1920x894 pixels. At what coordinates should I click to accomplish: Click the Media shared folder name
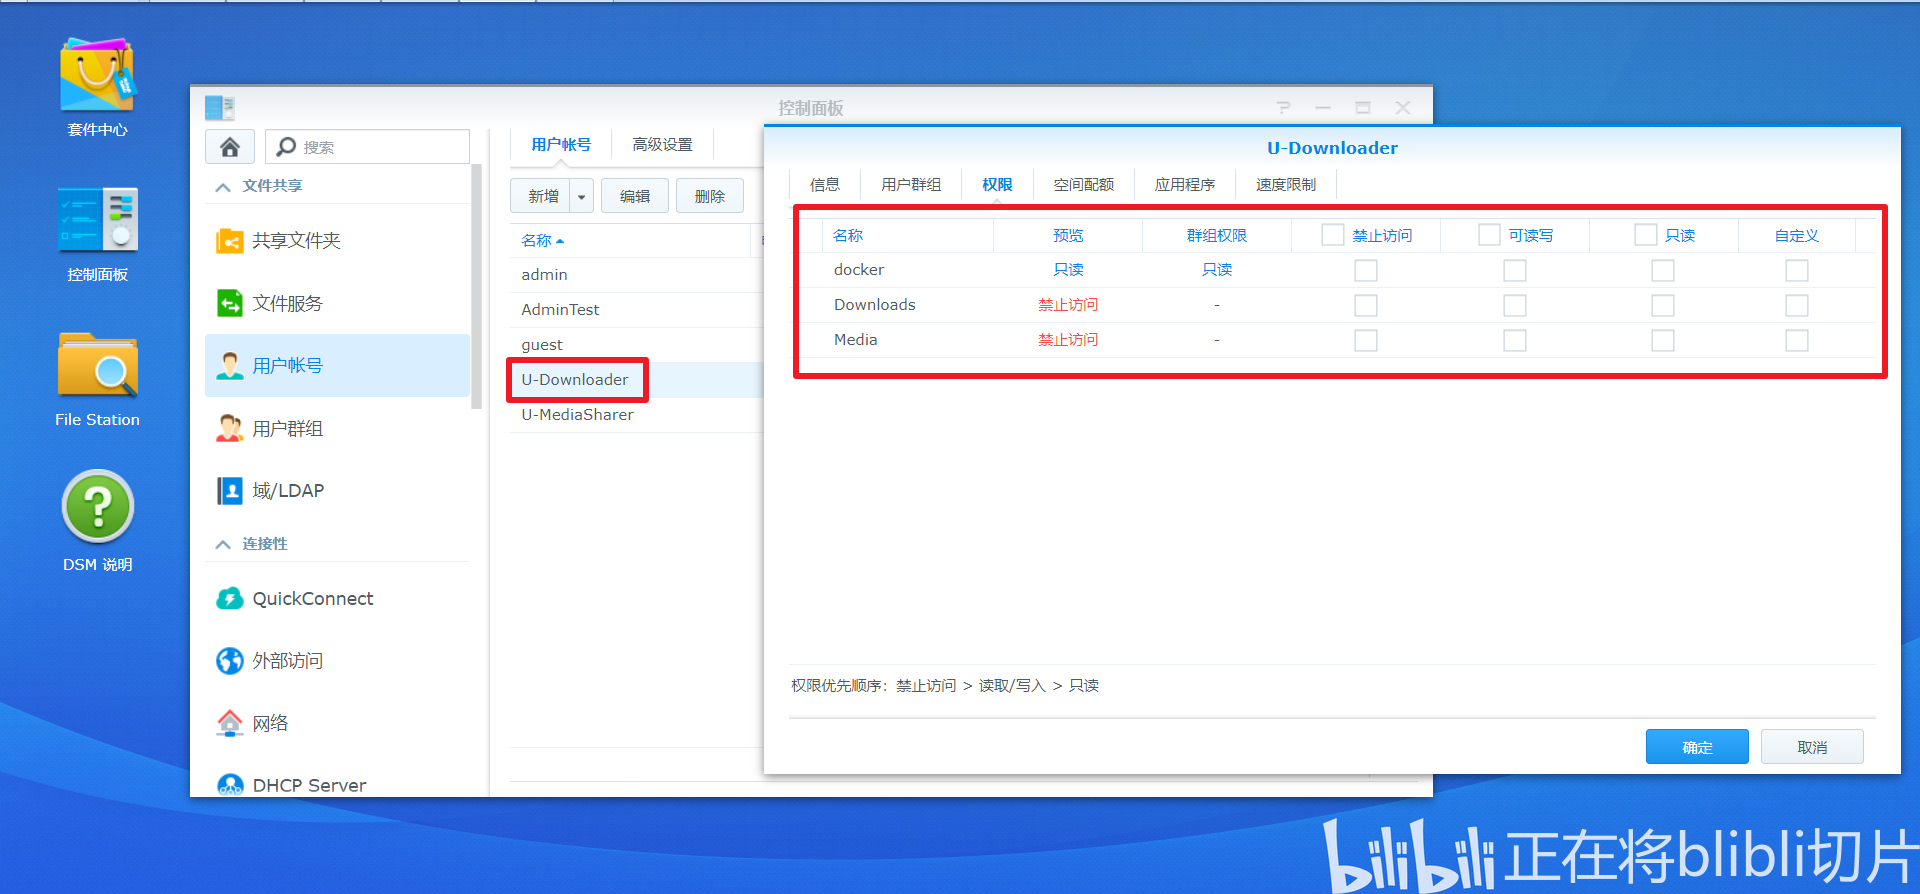point(856,340)
